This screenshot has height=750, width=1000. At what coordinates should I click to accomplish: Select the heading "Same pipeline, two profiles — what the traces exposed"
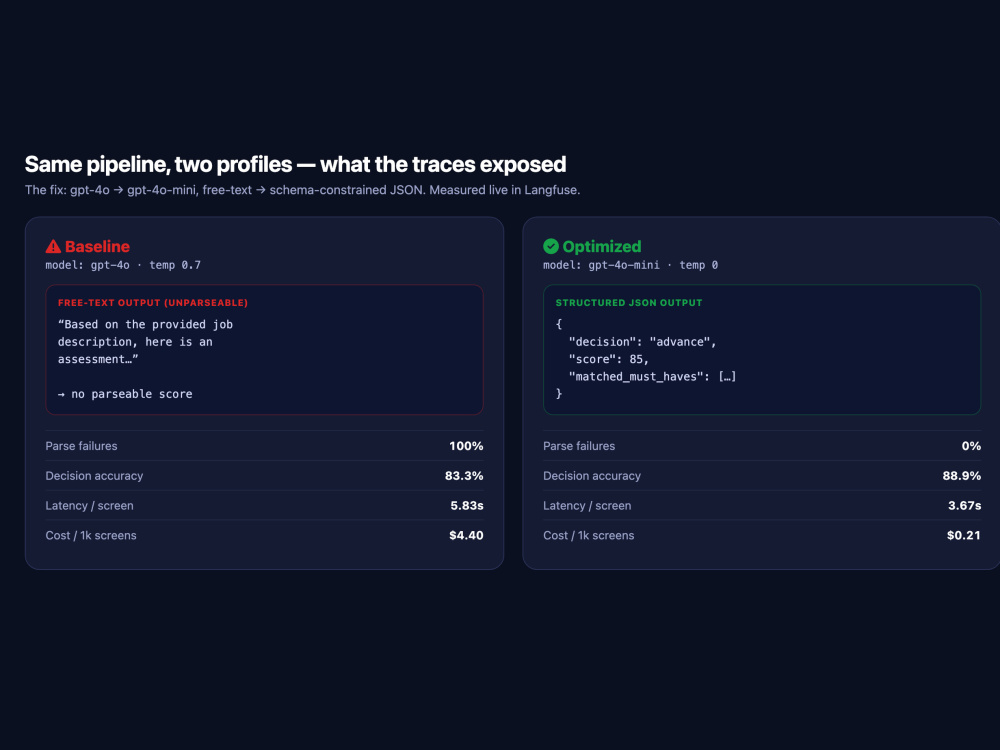[x=295, y=165]
